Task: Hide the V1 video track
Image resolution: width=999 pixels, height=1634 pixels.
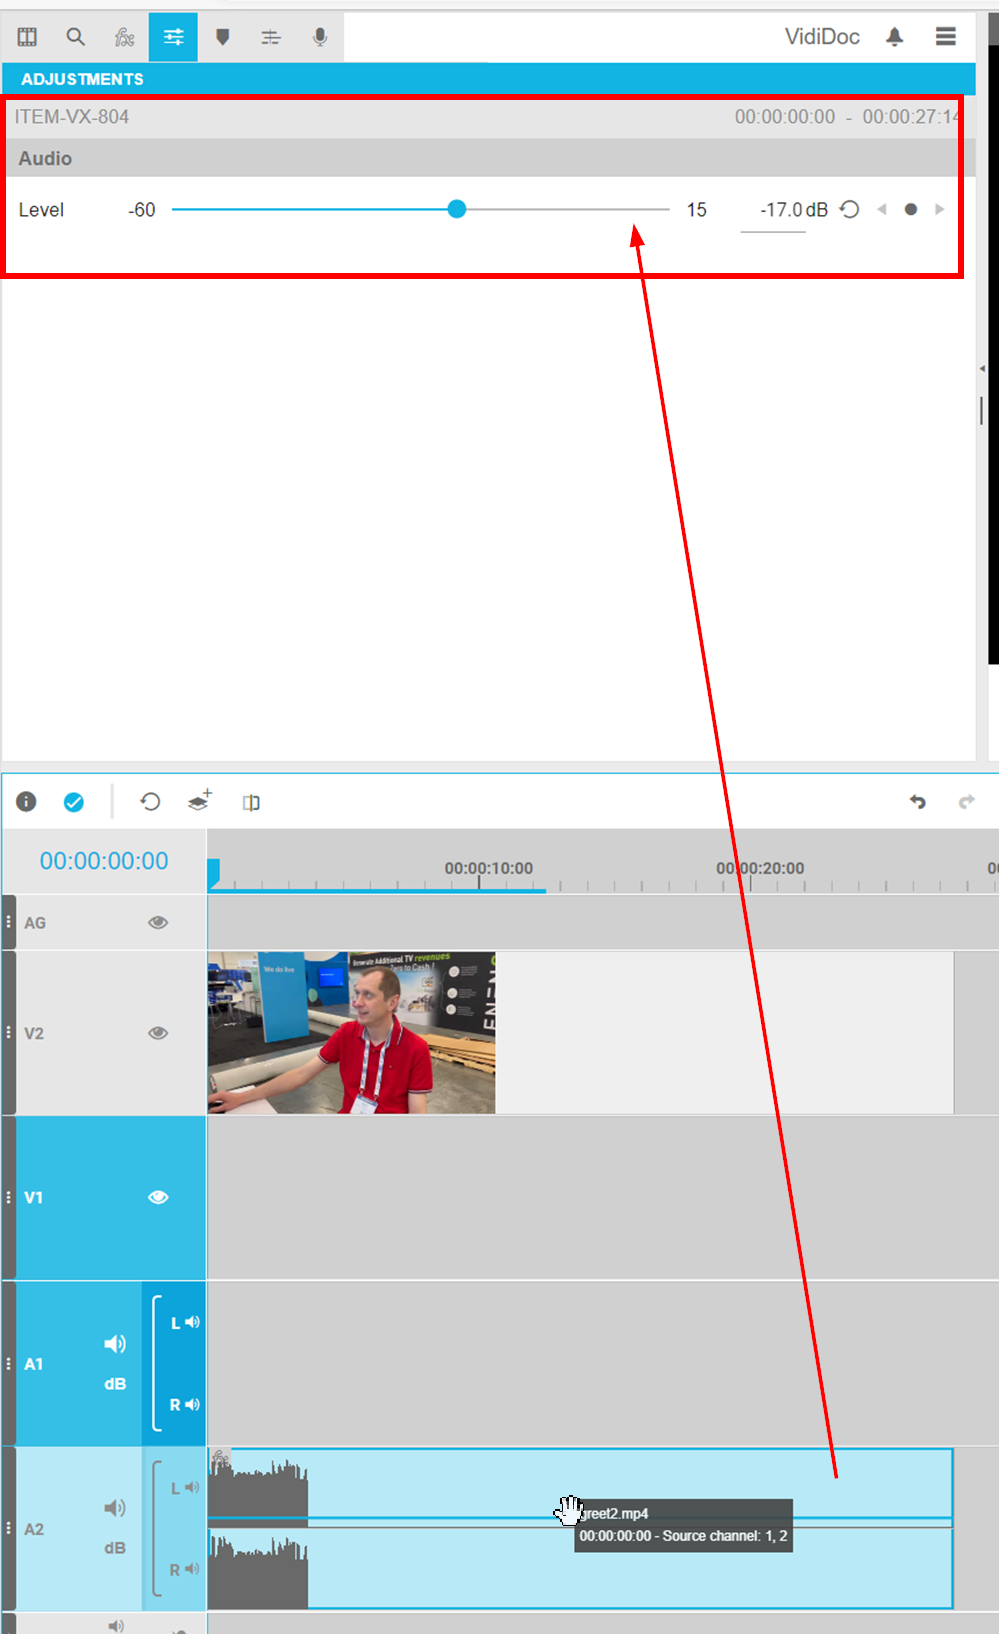Action: [x=158, y=1197]
